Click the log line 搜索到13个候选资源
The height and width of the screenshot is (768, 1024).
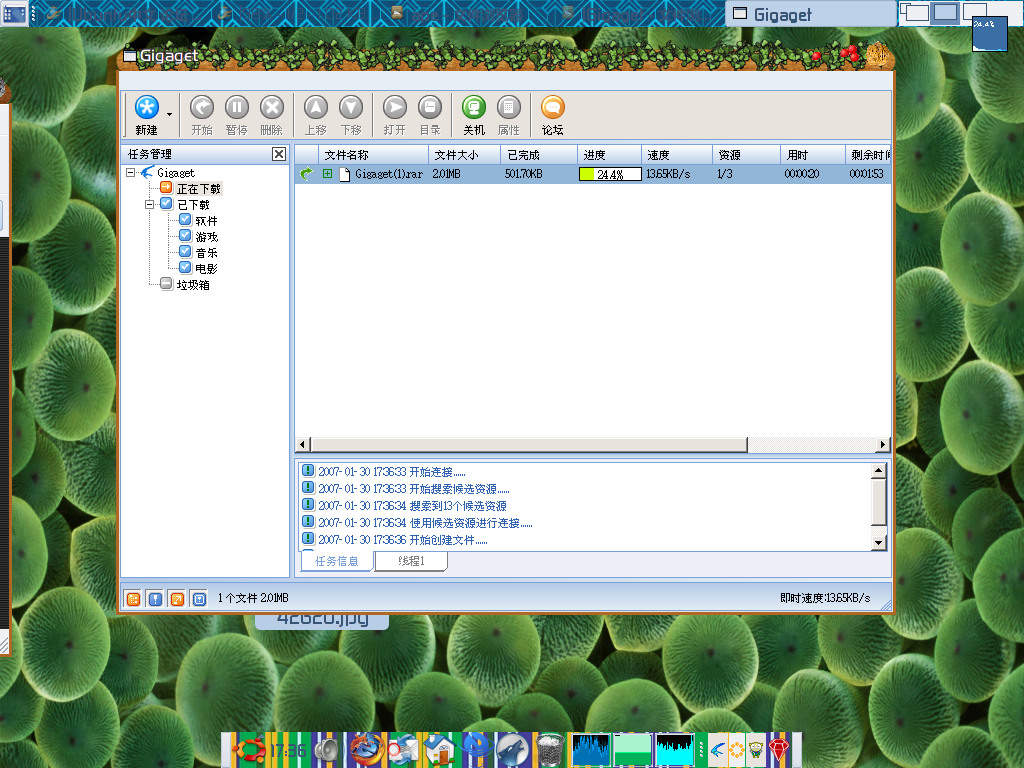coord(412,505)
